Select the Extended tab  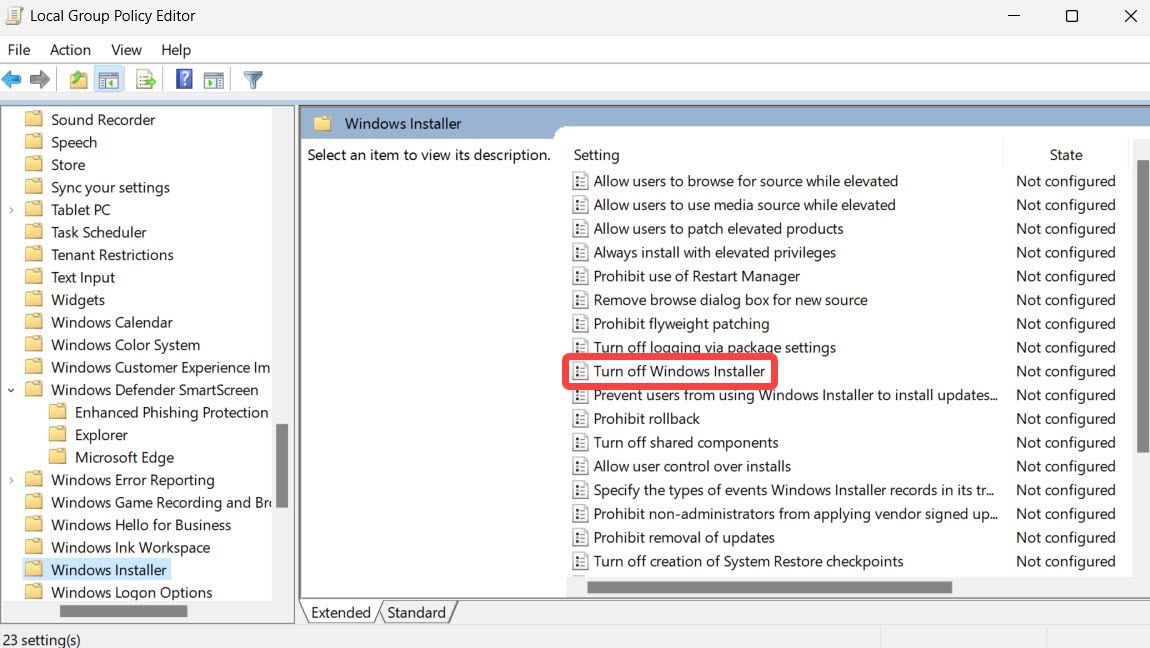tap(340, 612)
